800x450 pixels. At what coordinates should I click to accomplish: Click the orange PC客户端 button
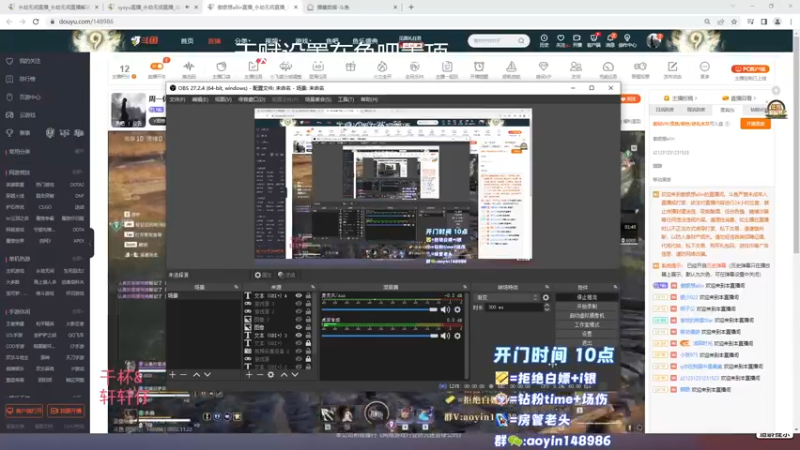coord(750,69)
